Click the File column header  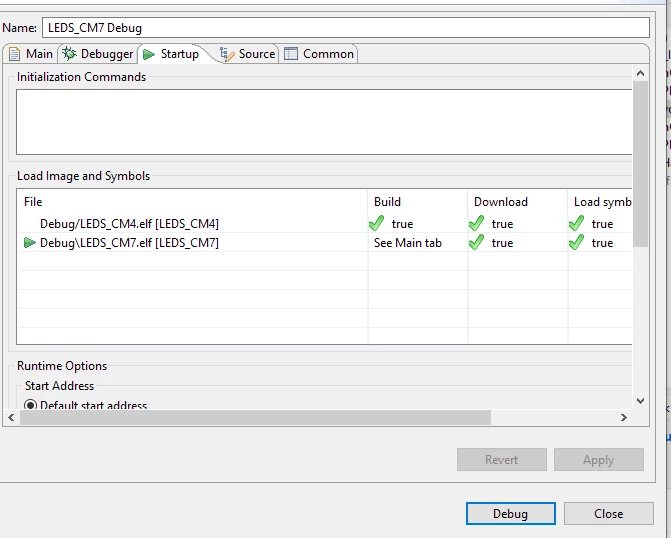(x=192, y=202)
